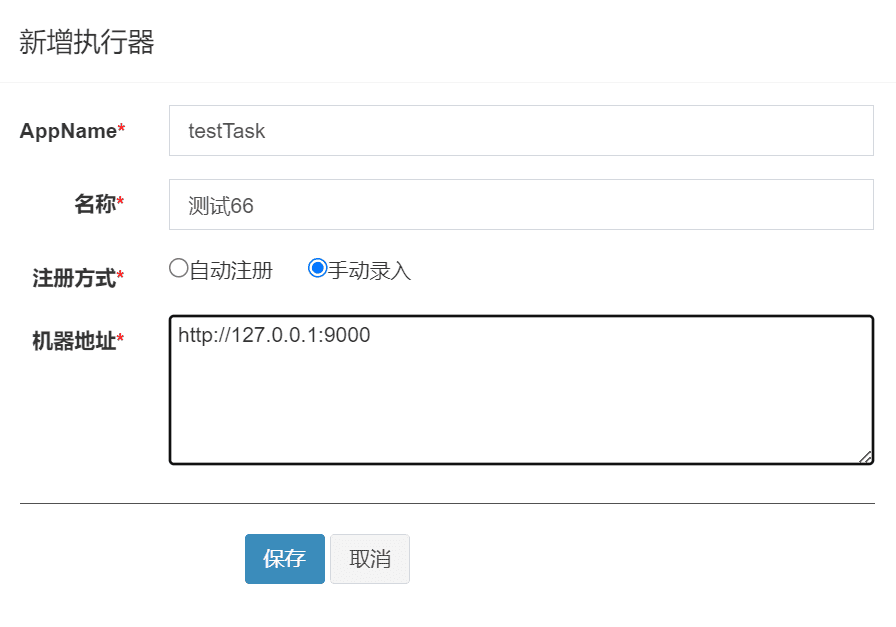This screenshot has height=627, width=896.
Task: Click the 名称 field label
Action: click(x=94, y=205)
